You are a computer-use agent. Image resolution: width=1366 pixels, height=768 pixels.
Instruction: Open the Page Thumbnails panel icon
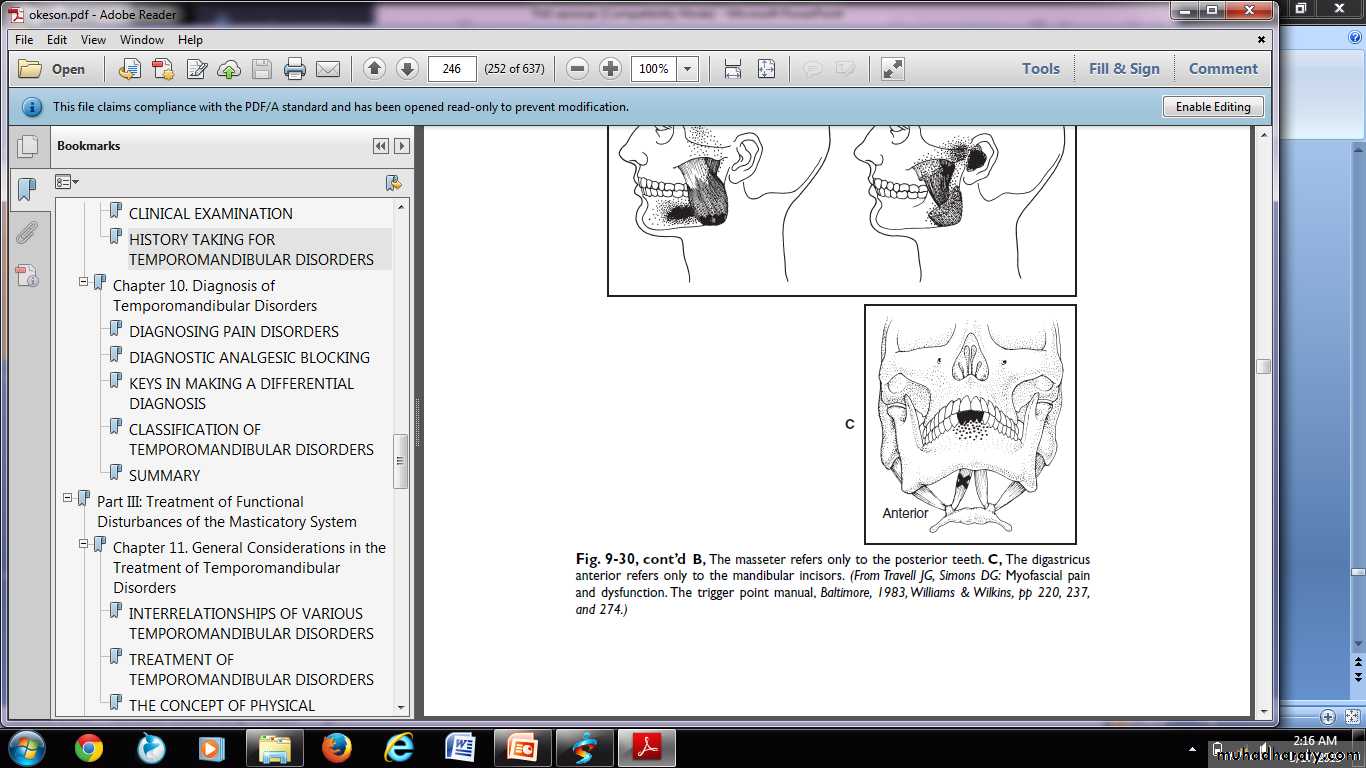[27, 146]
